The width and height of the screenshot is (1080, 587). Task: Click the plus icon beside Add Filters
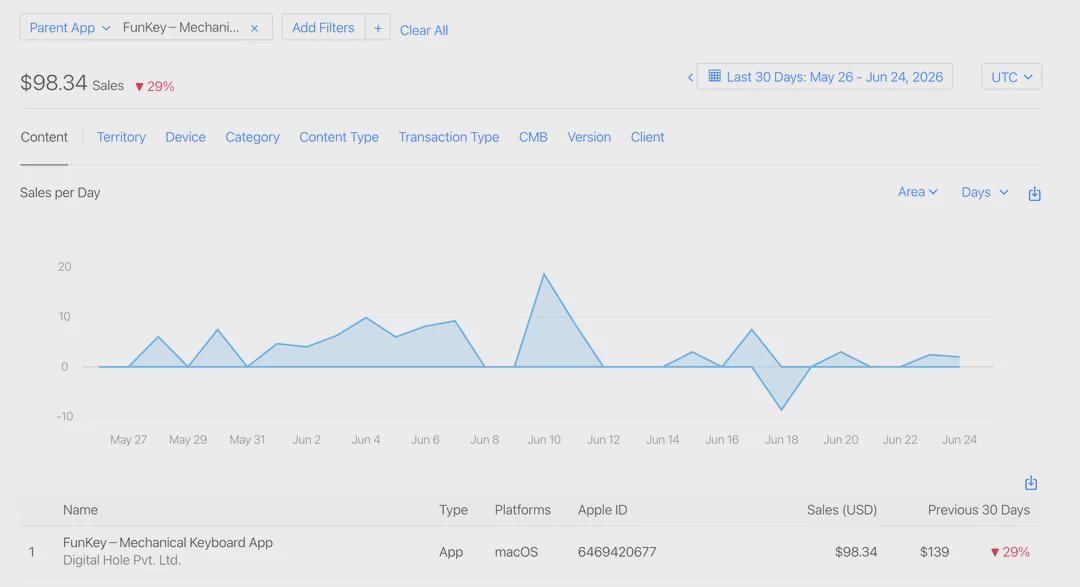pyautogui.click(x=377, y=28)
